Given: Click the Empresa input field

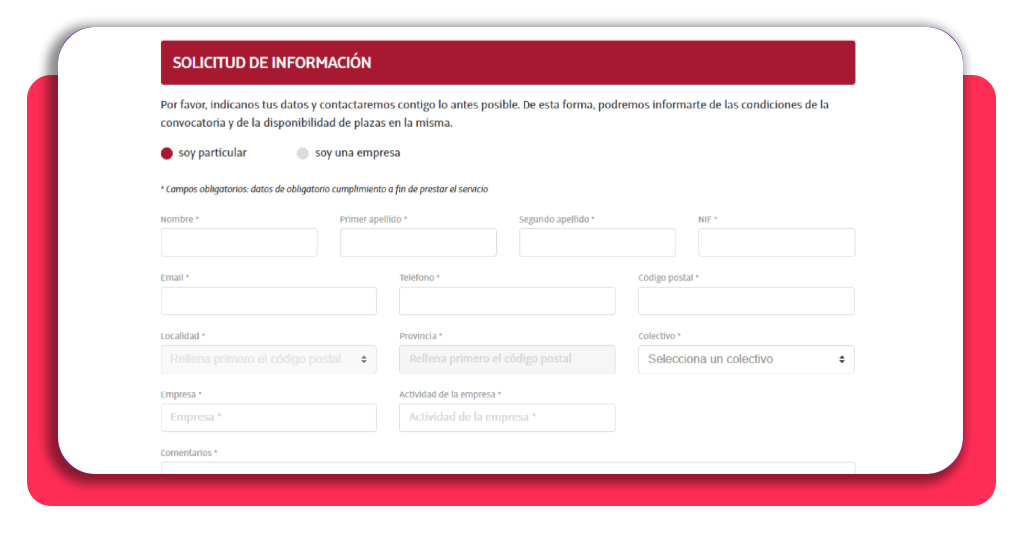Looking at the screenshot, I should click(268, 417).
